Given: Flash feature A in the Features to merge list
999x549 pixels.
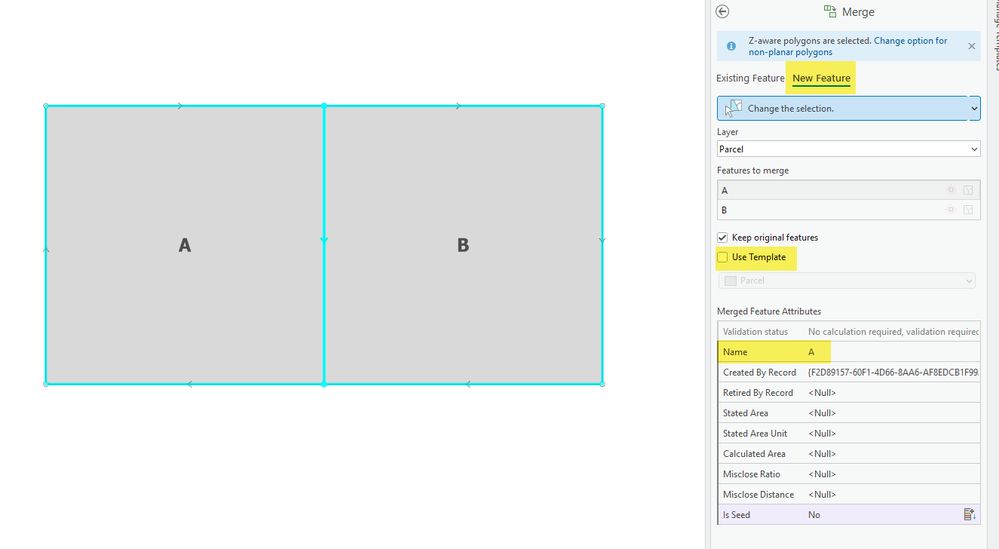Looking at the screenshot, I should pos(951,190).
